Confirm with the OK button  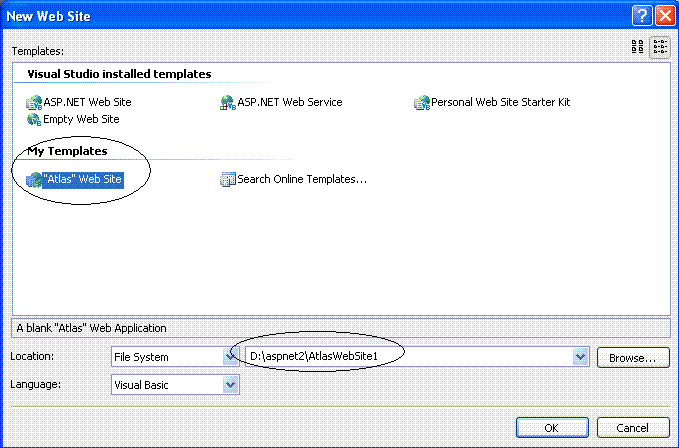coord(552,428)
